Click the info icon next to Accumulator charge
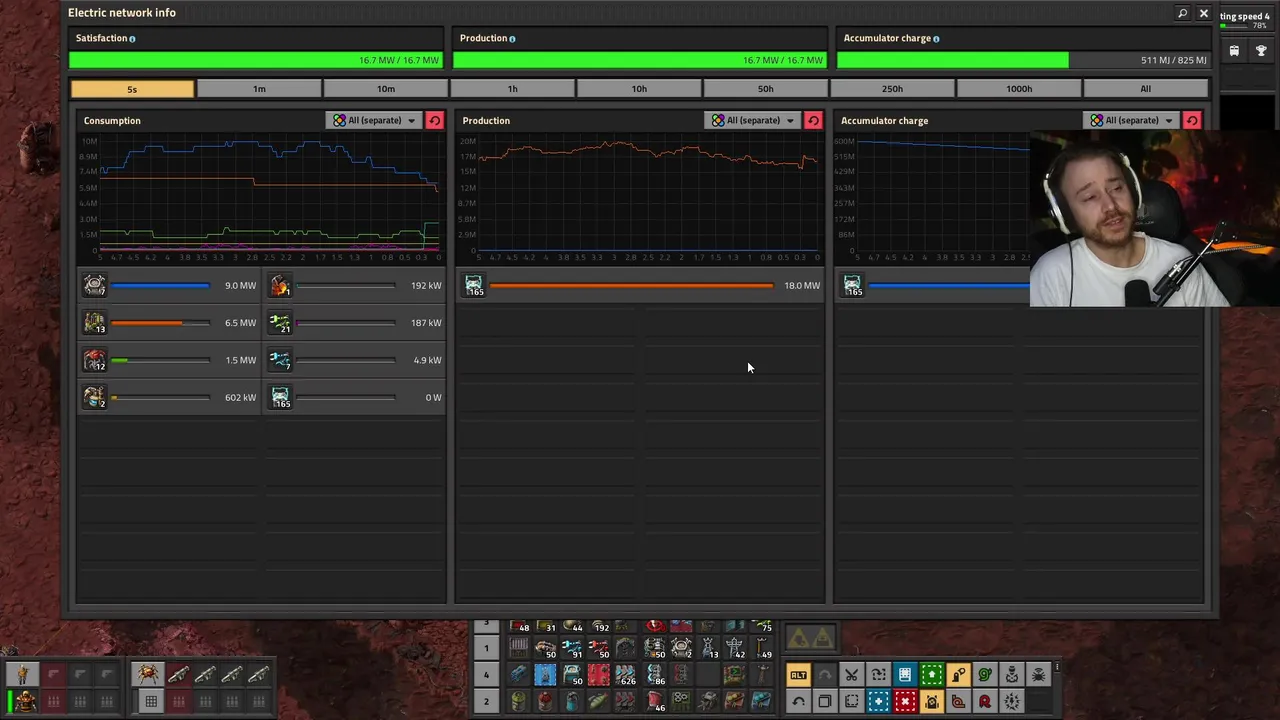Viewport: 1280px width, 720px height. [x=936, y=39]
